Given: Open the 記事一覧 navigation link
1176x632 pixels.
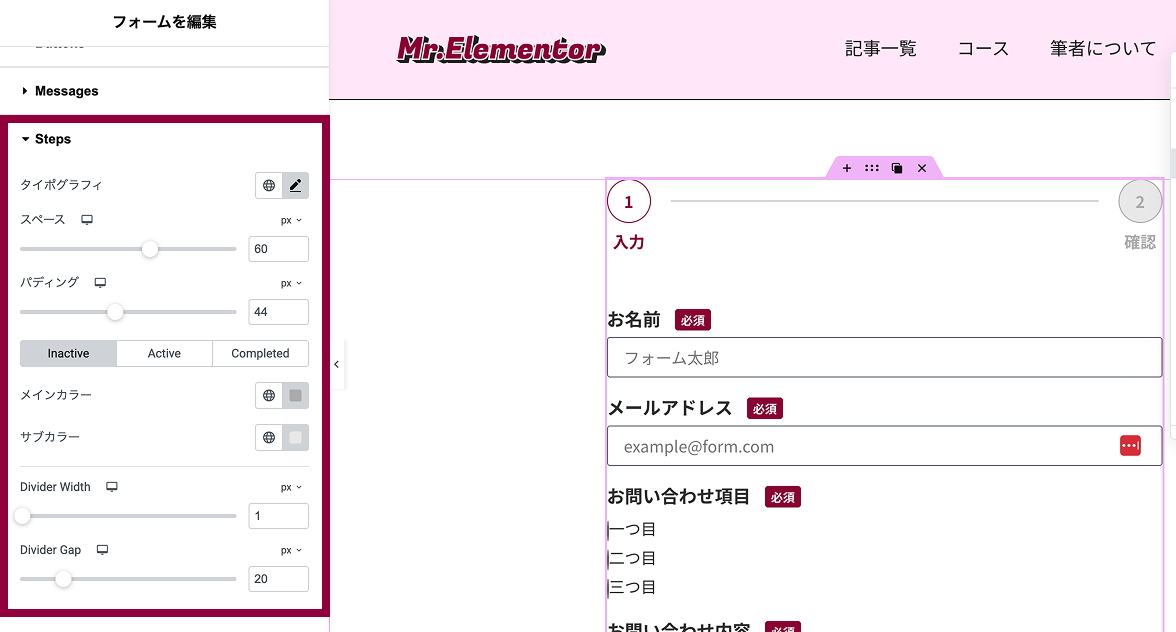Looking at the screenshot, I should pyautogui.click(x=880, y=49).
